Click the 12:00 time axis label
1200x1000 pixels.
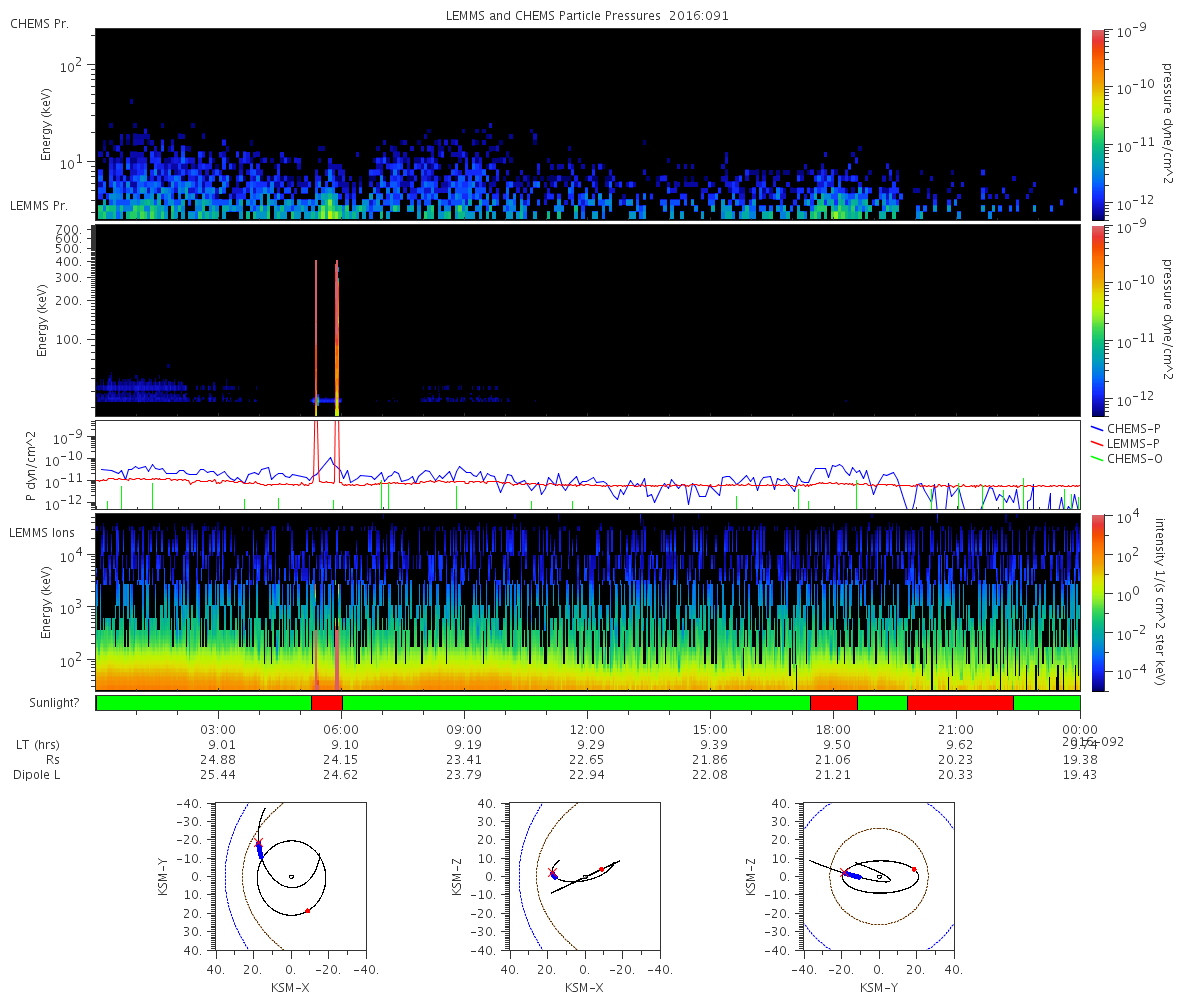point(587,728)
